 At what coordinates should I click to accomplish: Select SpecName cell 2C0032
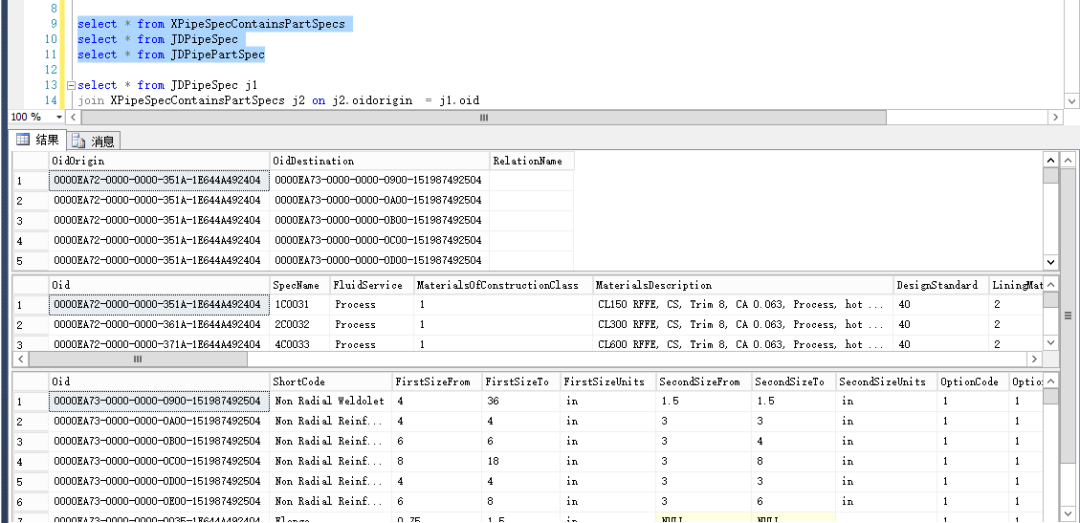300,324
